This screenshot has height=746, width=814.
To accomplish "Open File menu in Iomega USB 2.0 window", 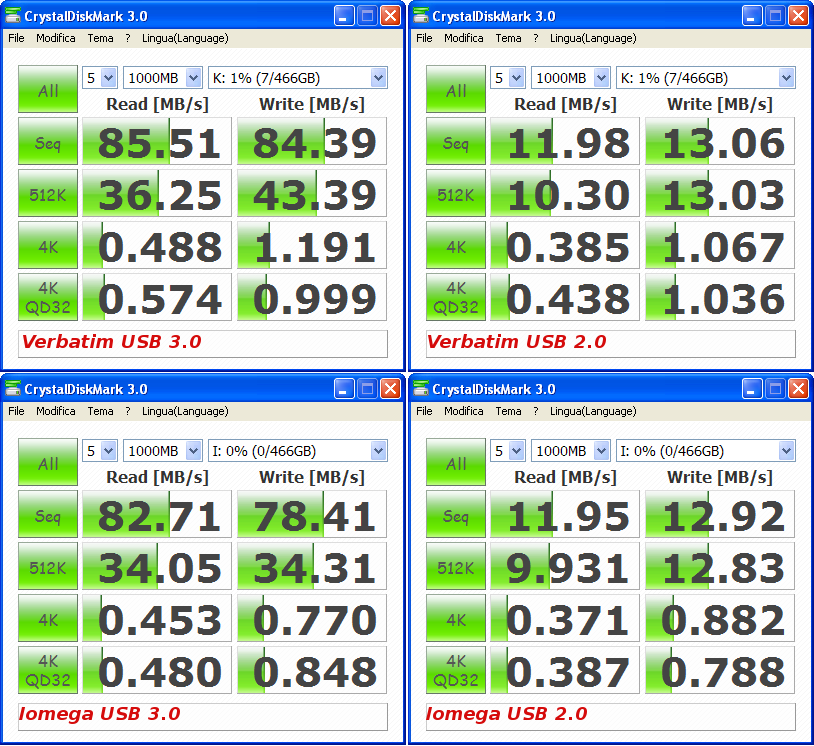I will (x=424, y=411).
